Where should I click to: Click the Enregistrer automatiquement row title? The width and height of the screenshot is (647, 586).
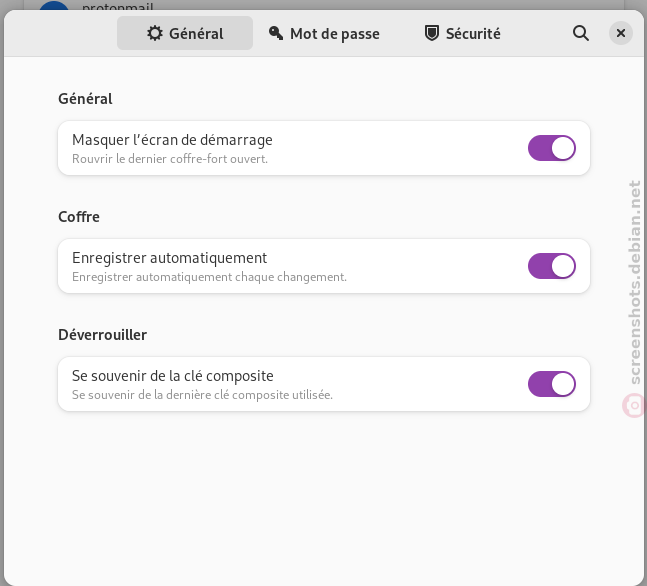click(169, 258)
